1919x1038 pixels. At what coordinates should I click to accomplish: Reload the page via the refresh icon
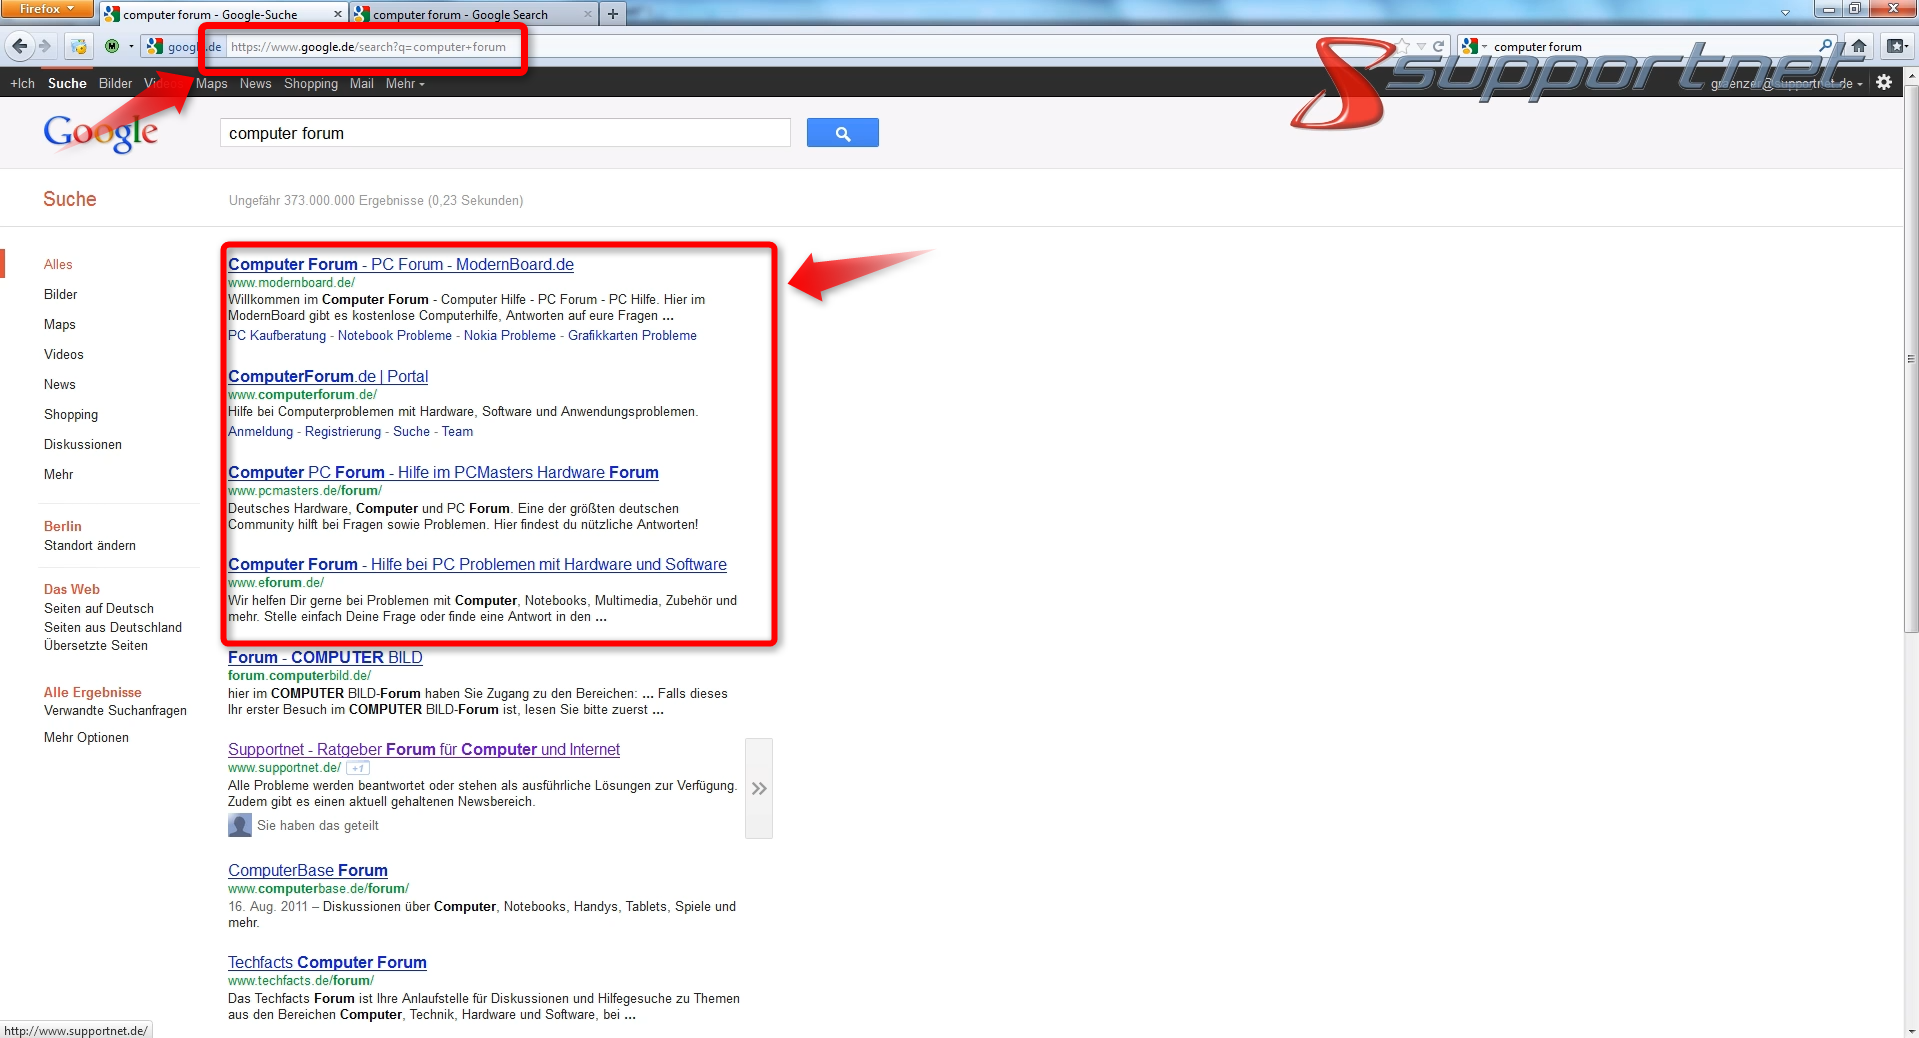click(1437, 46)
